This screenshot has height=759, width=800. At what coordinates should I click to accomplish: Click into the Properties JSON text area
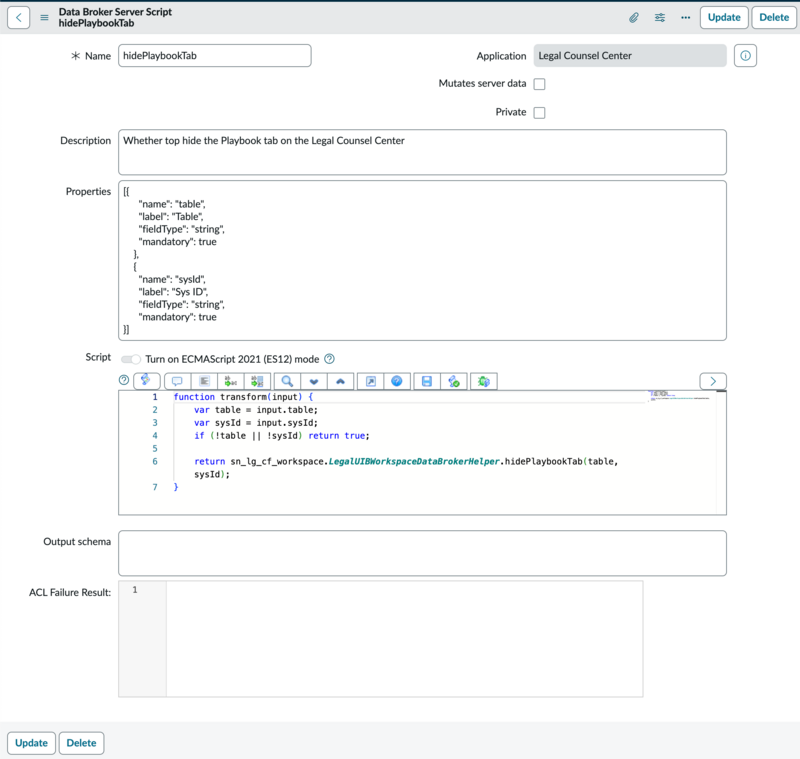point(422,260)
